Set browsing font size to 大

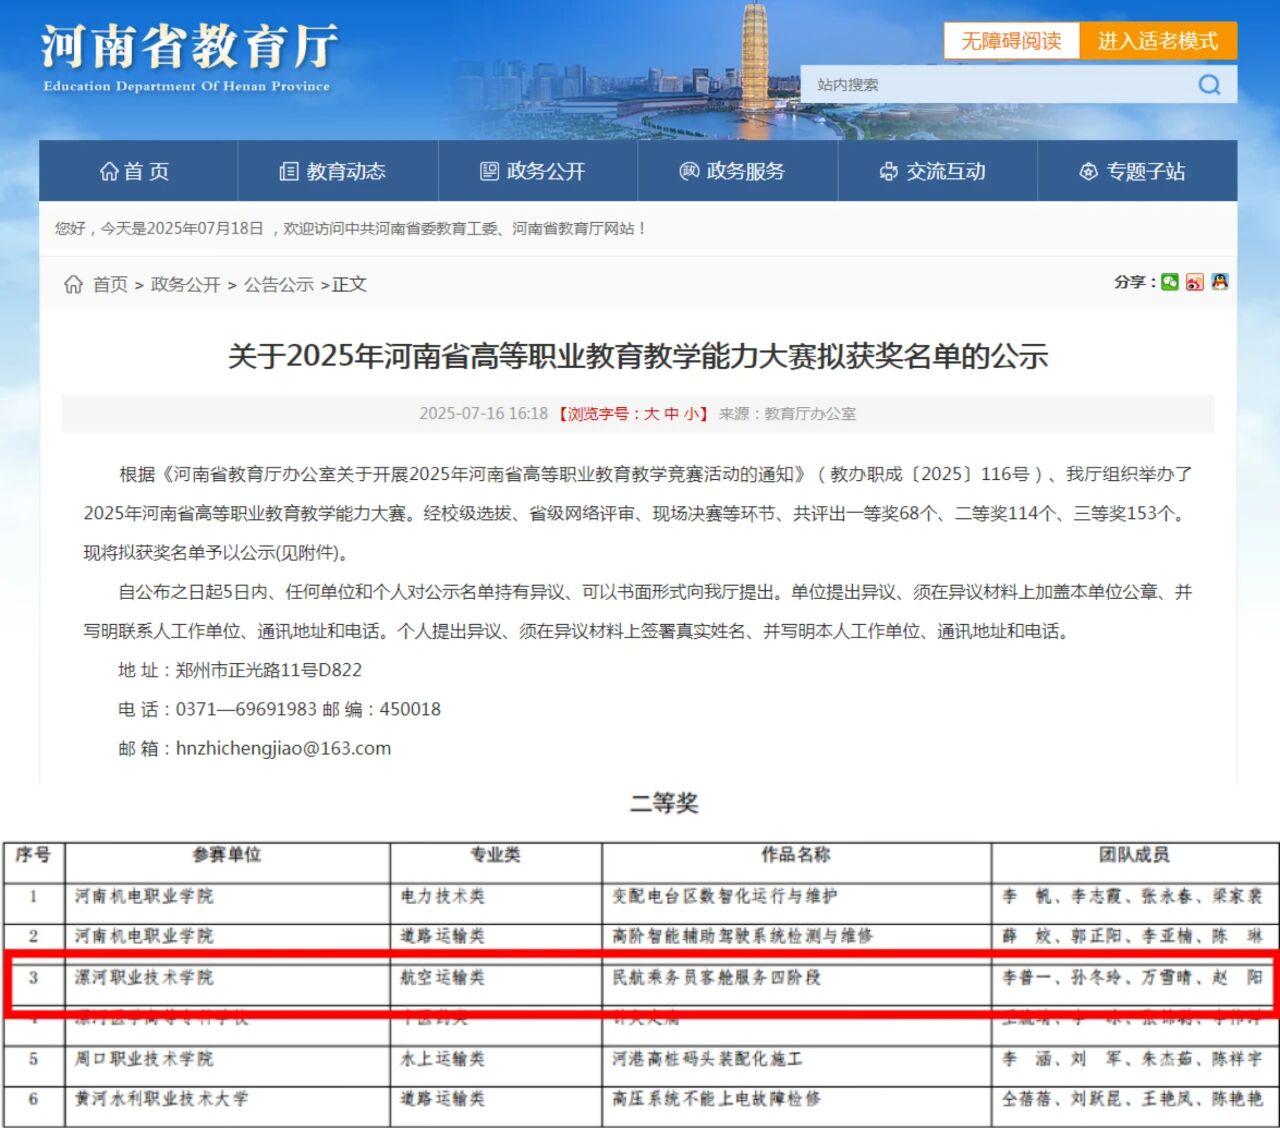652,414
